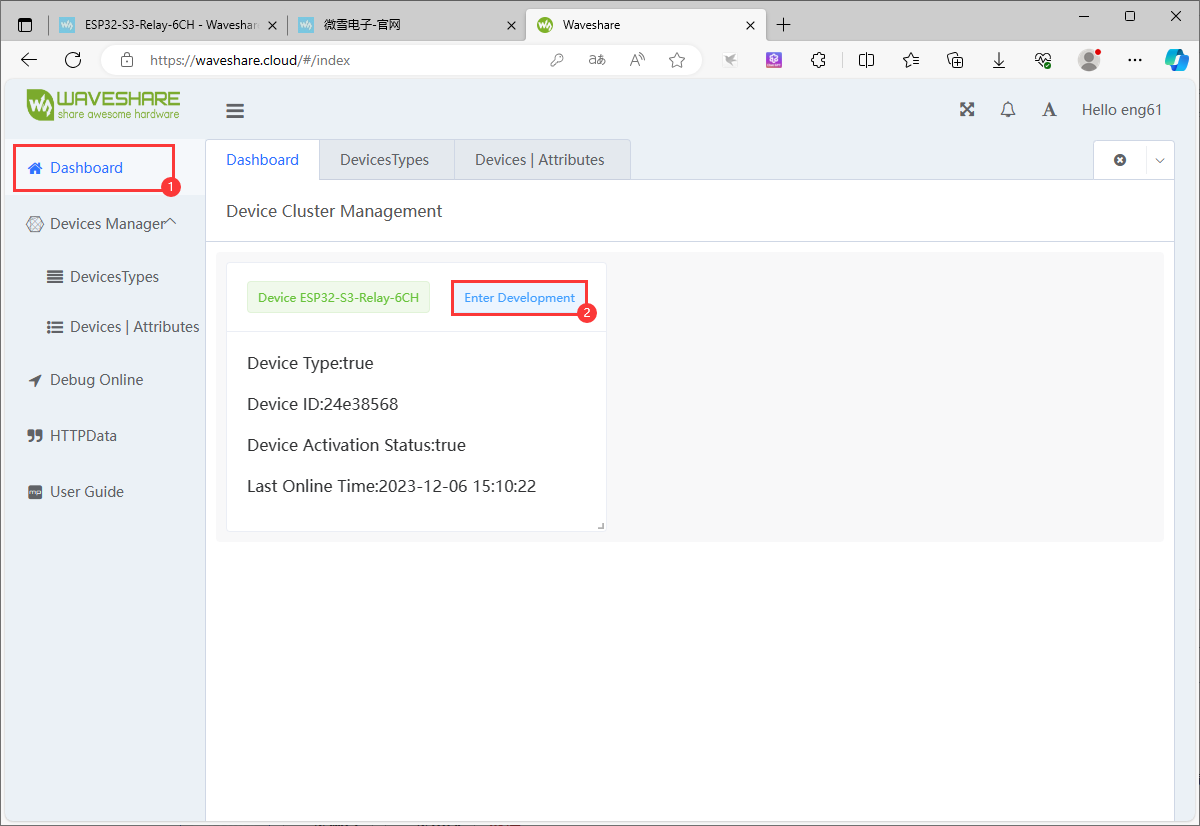Click the close tabs circle-x icon
The height and width of the screenshot is (826, 1200).
(x=1120, y=160)
